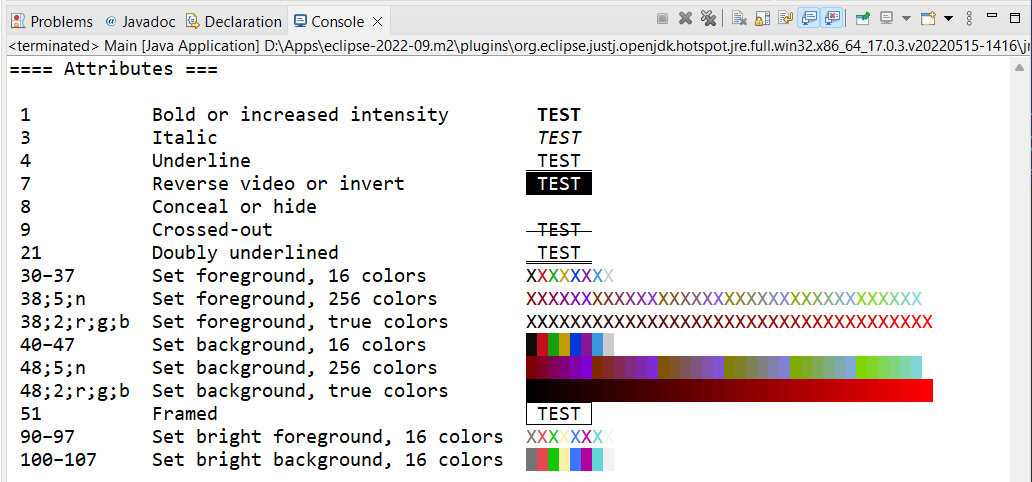Click 'Underline' description in row 4
The image size is (1032, 482).
pyautogui.click(x=201, y=161)
